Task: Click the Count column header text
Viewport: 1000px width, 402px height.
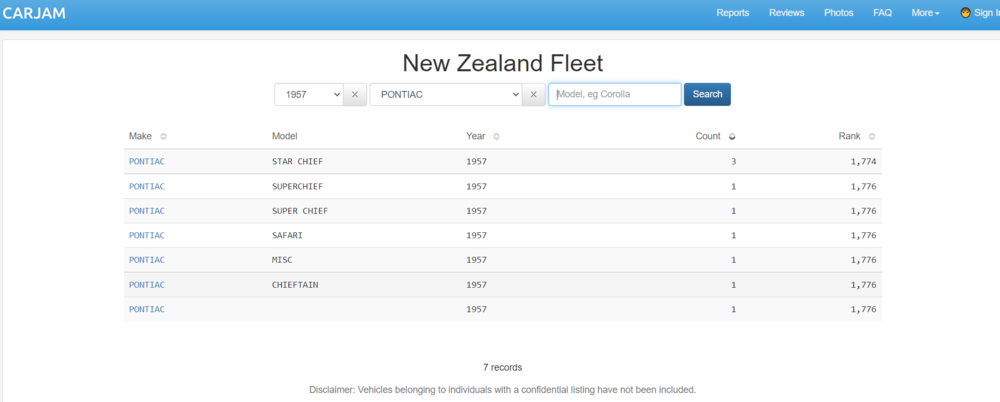Action: 708,136
